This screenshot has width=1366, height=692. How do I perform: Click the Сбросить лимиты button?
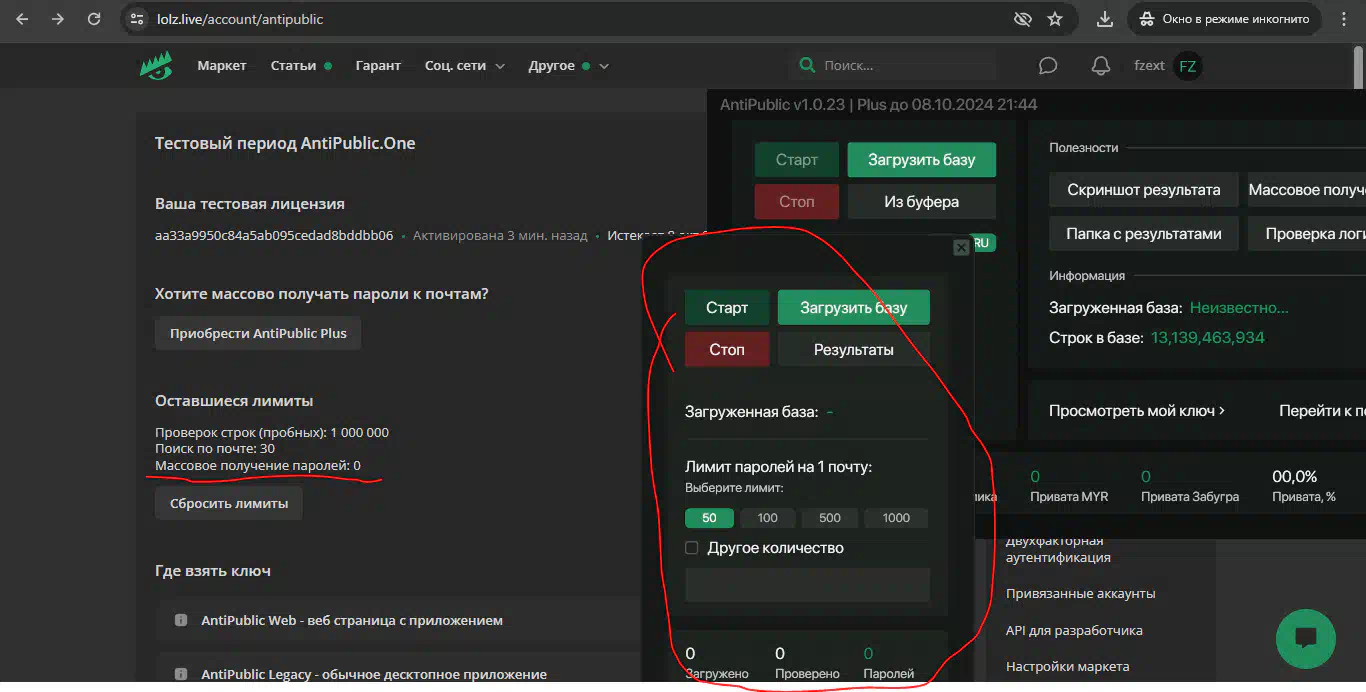pyautogui.click(x=229, y=503)
